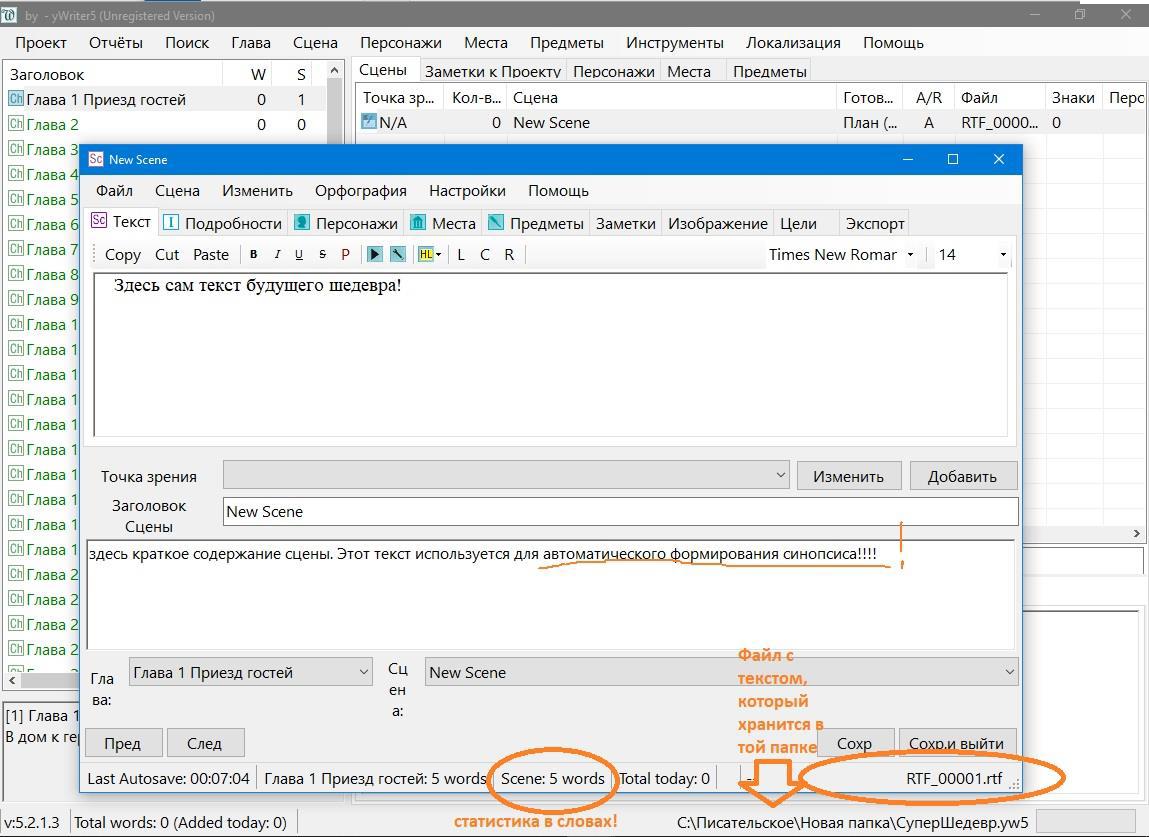Toggle bold formatting in the scene editor
The width and height of the screenshot is (1149, 837).
(x=254, y=254)
